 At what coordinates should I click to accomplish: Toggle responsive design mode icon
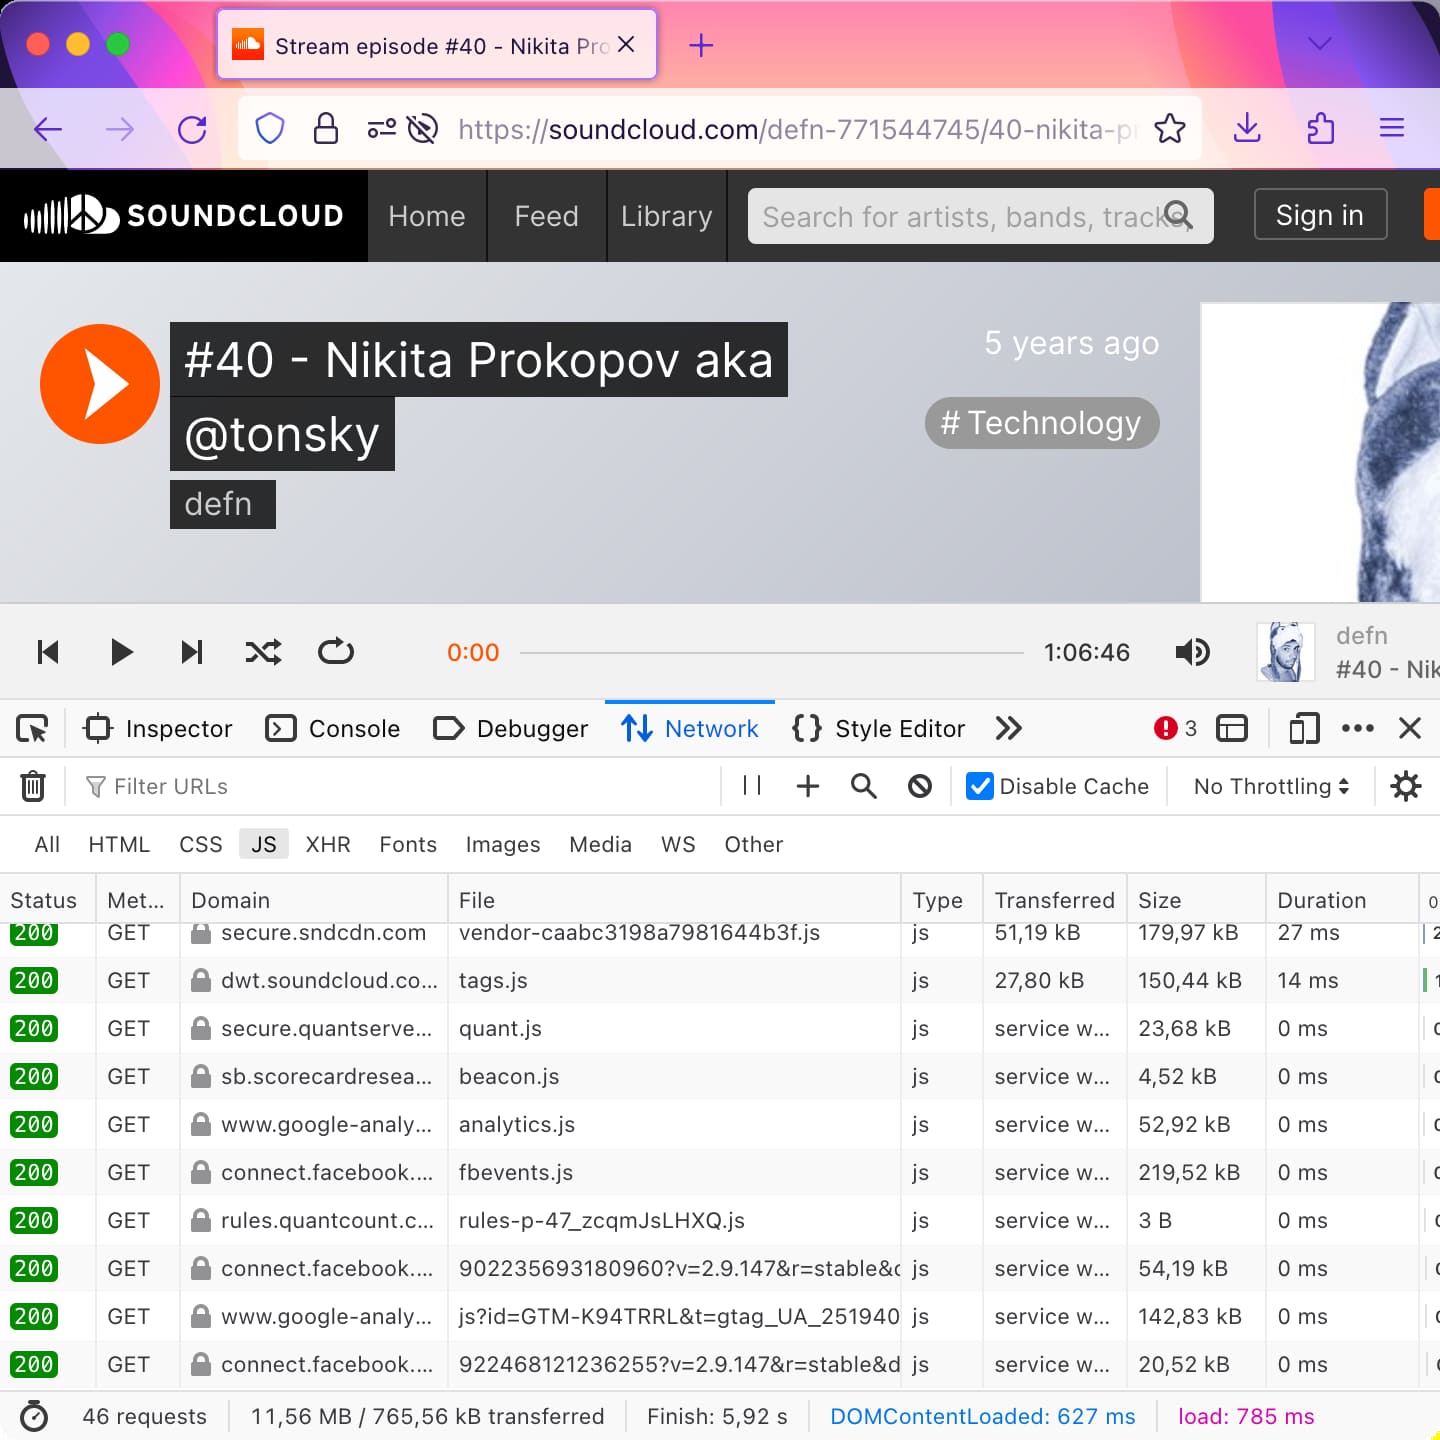(1304, 728)
